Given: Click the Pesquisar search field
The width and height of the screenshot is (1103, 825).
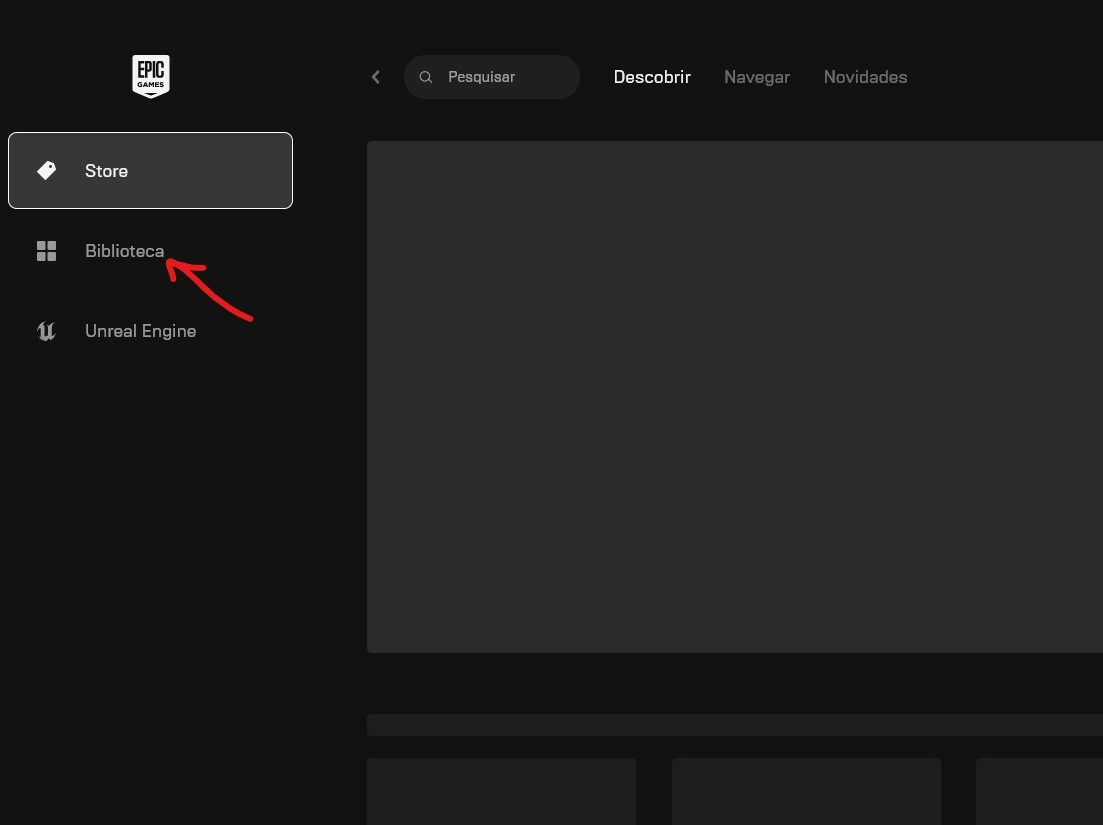Looking at the screenshot, I should 492,77.
